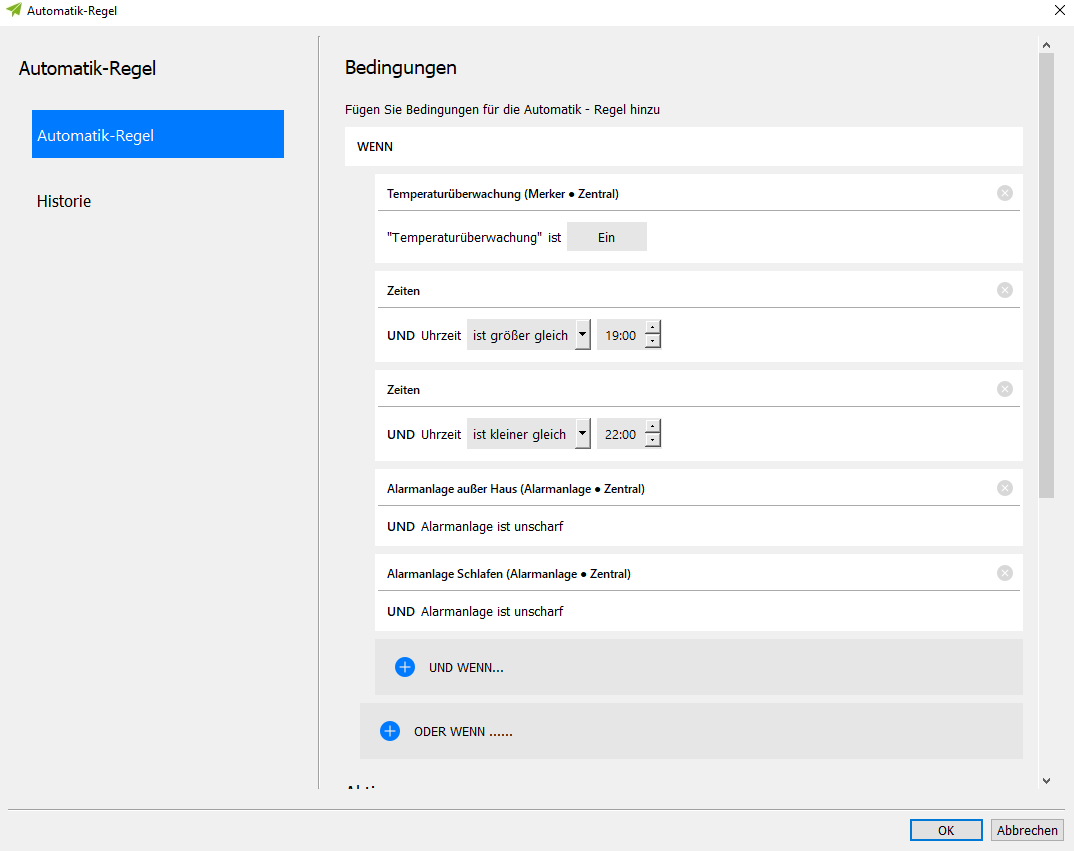Click the blue plus icon for ODER WENN
The image size is (1074, 851).
pos(390,731)
